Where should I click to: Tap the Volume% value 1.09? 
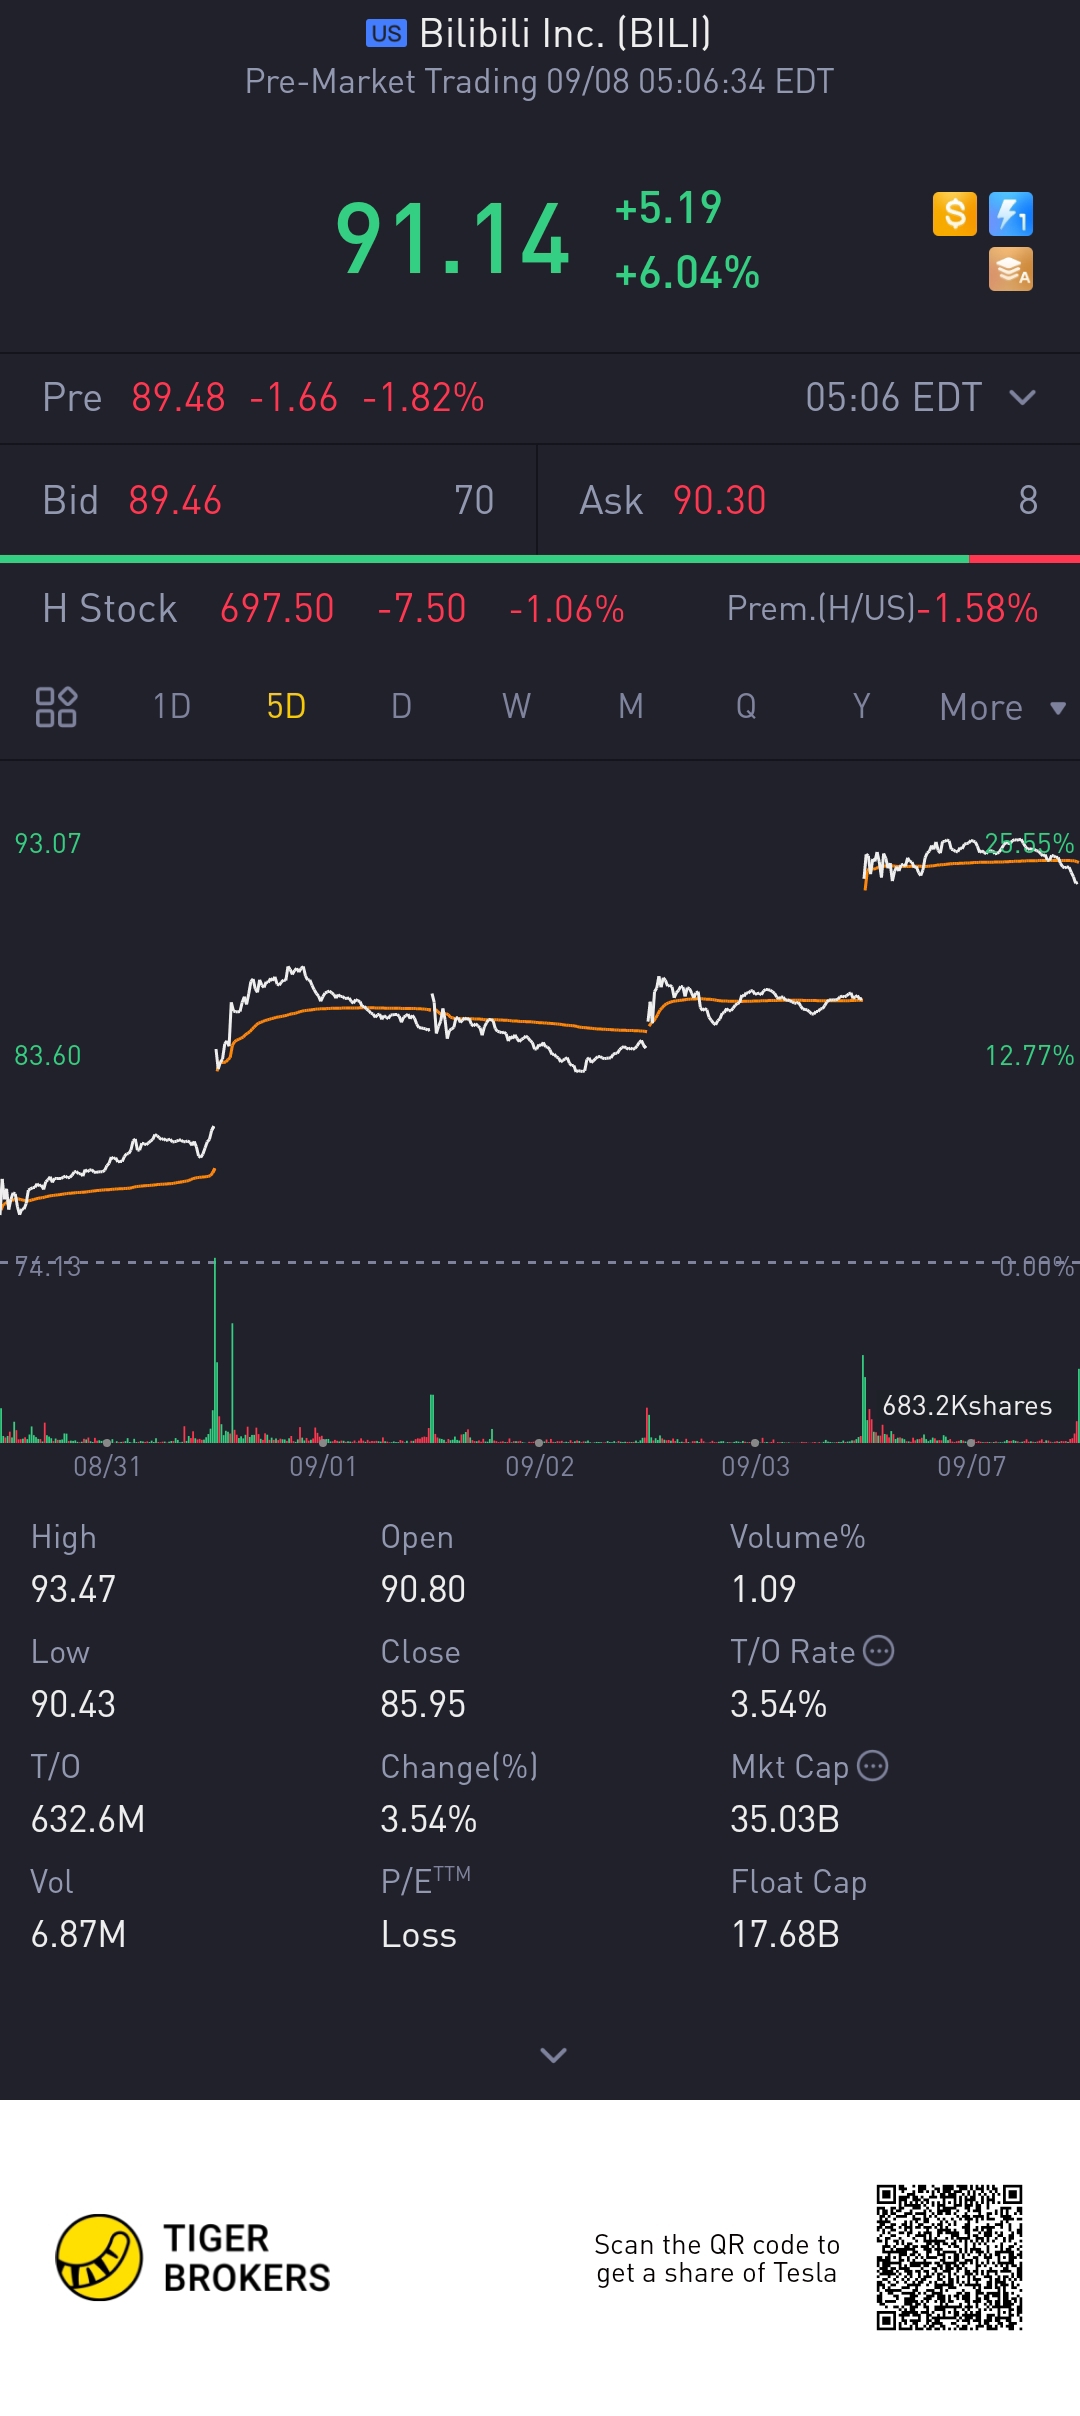point(763,1590)
